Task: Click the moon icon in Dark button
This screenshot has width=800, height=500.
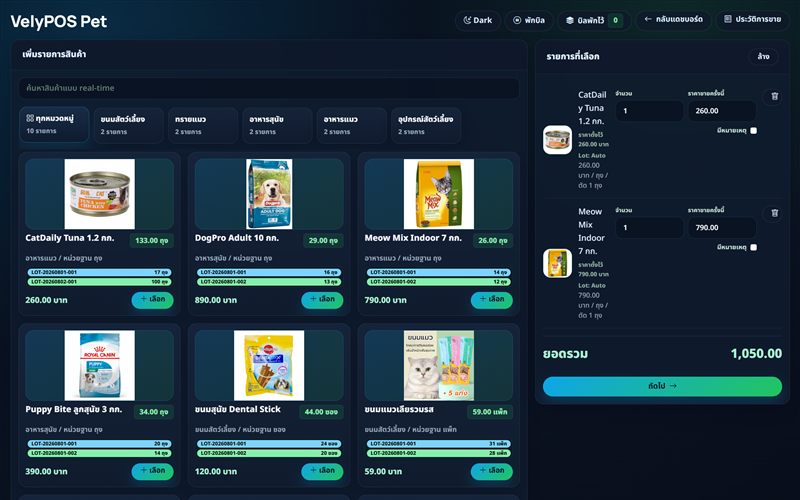Action: pyautogui.click(x=467, y=20)
